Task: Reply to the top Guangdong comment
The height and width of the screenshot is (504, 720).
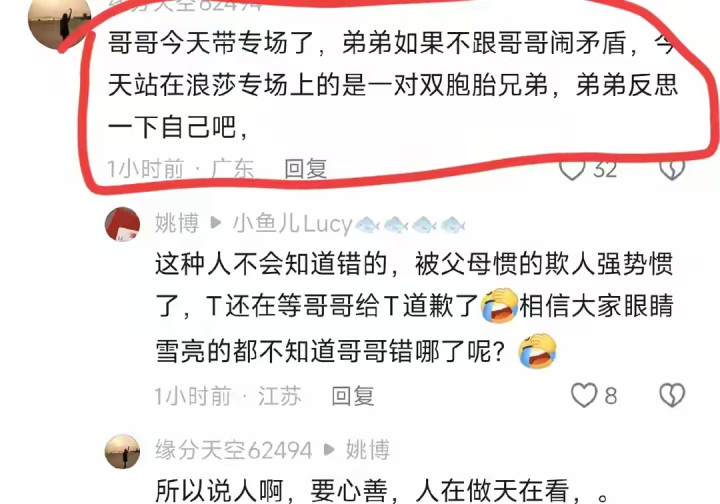Action: [x=305, y=169]
